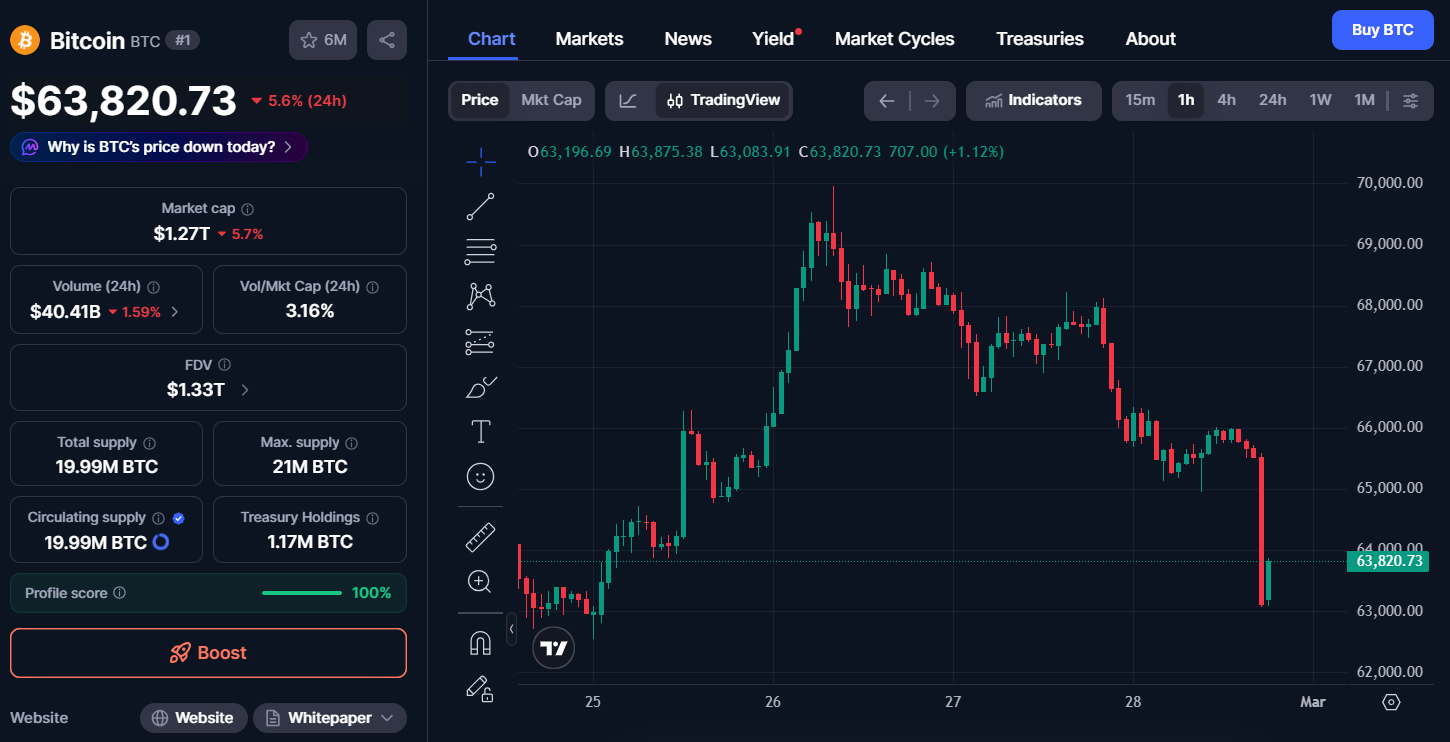Show Total supply info icon
Screen dimensions: 1450x742
pos(150,443)
